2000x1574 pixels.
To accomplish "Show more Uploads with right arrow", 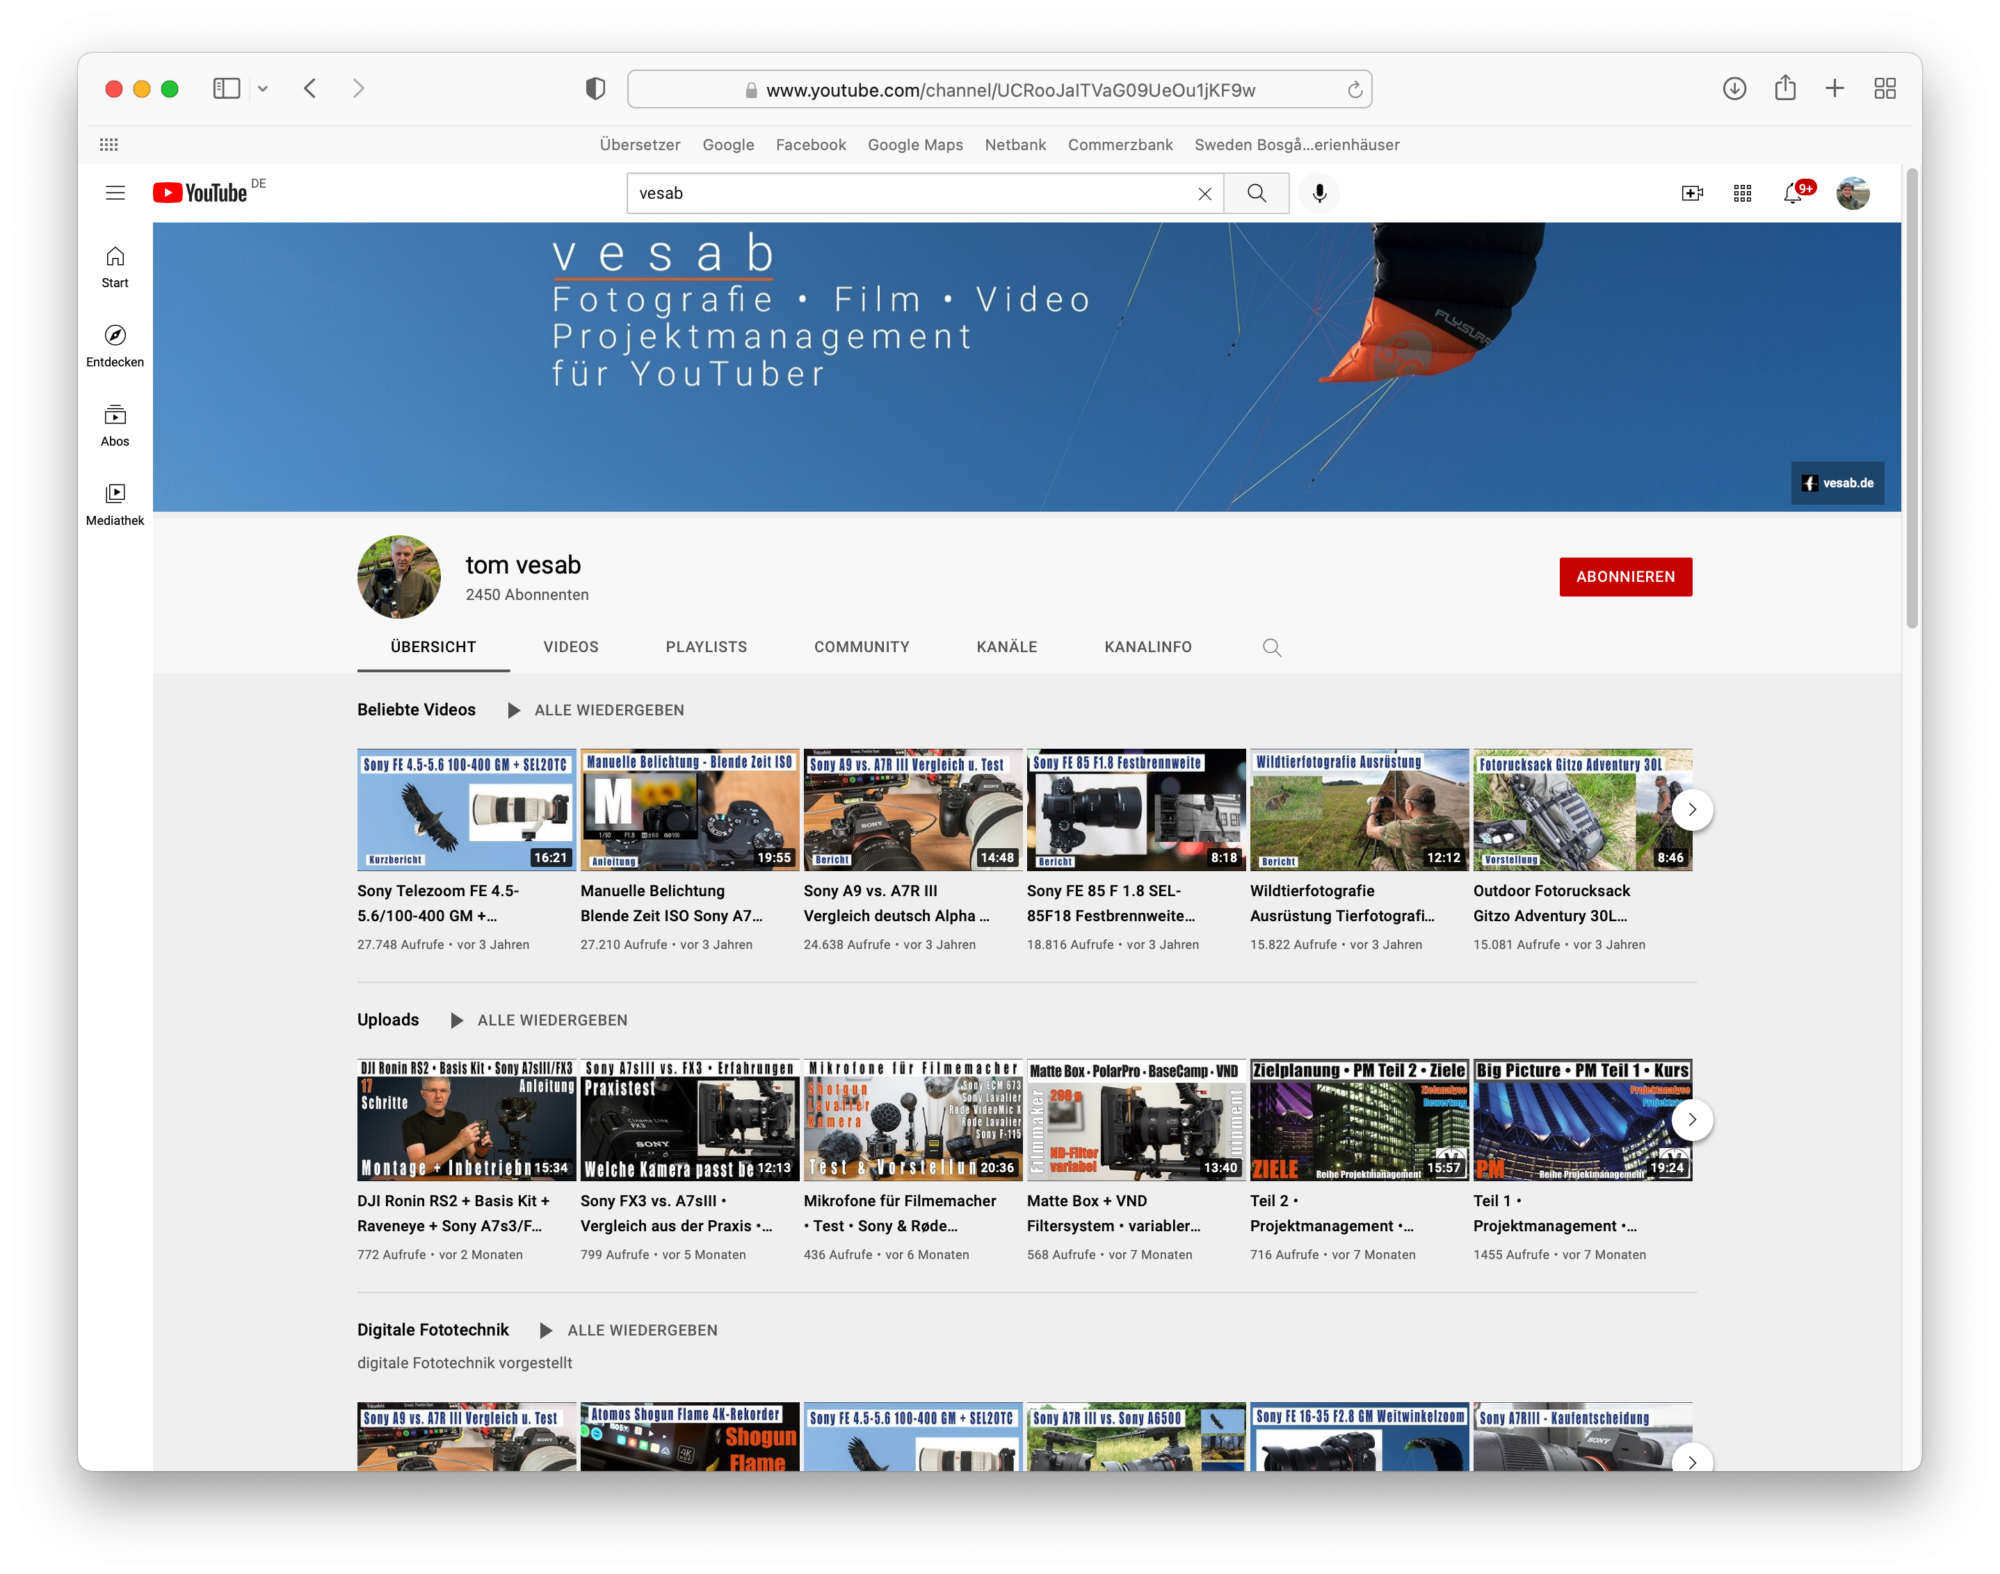I will coord(1691,1119).
